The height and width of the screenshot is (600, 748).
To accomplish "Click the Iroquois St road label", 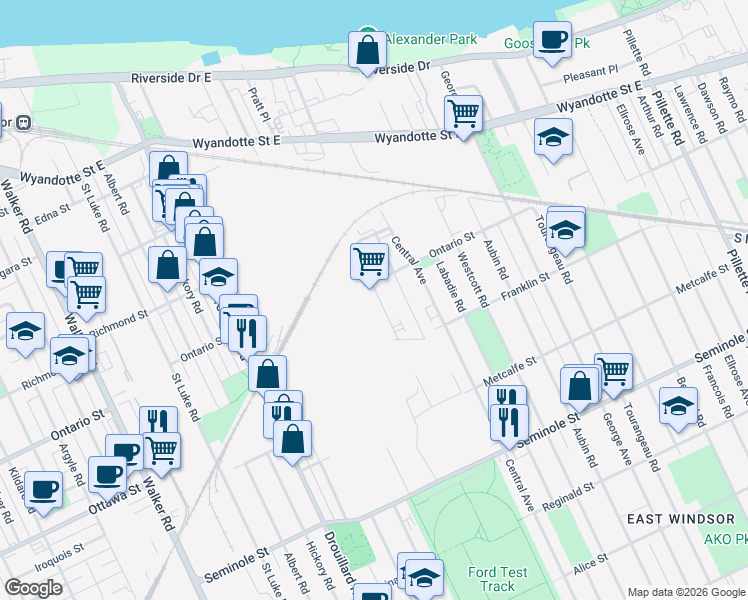I will pyautogui.click(x=60, y=557).
